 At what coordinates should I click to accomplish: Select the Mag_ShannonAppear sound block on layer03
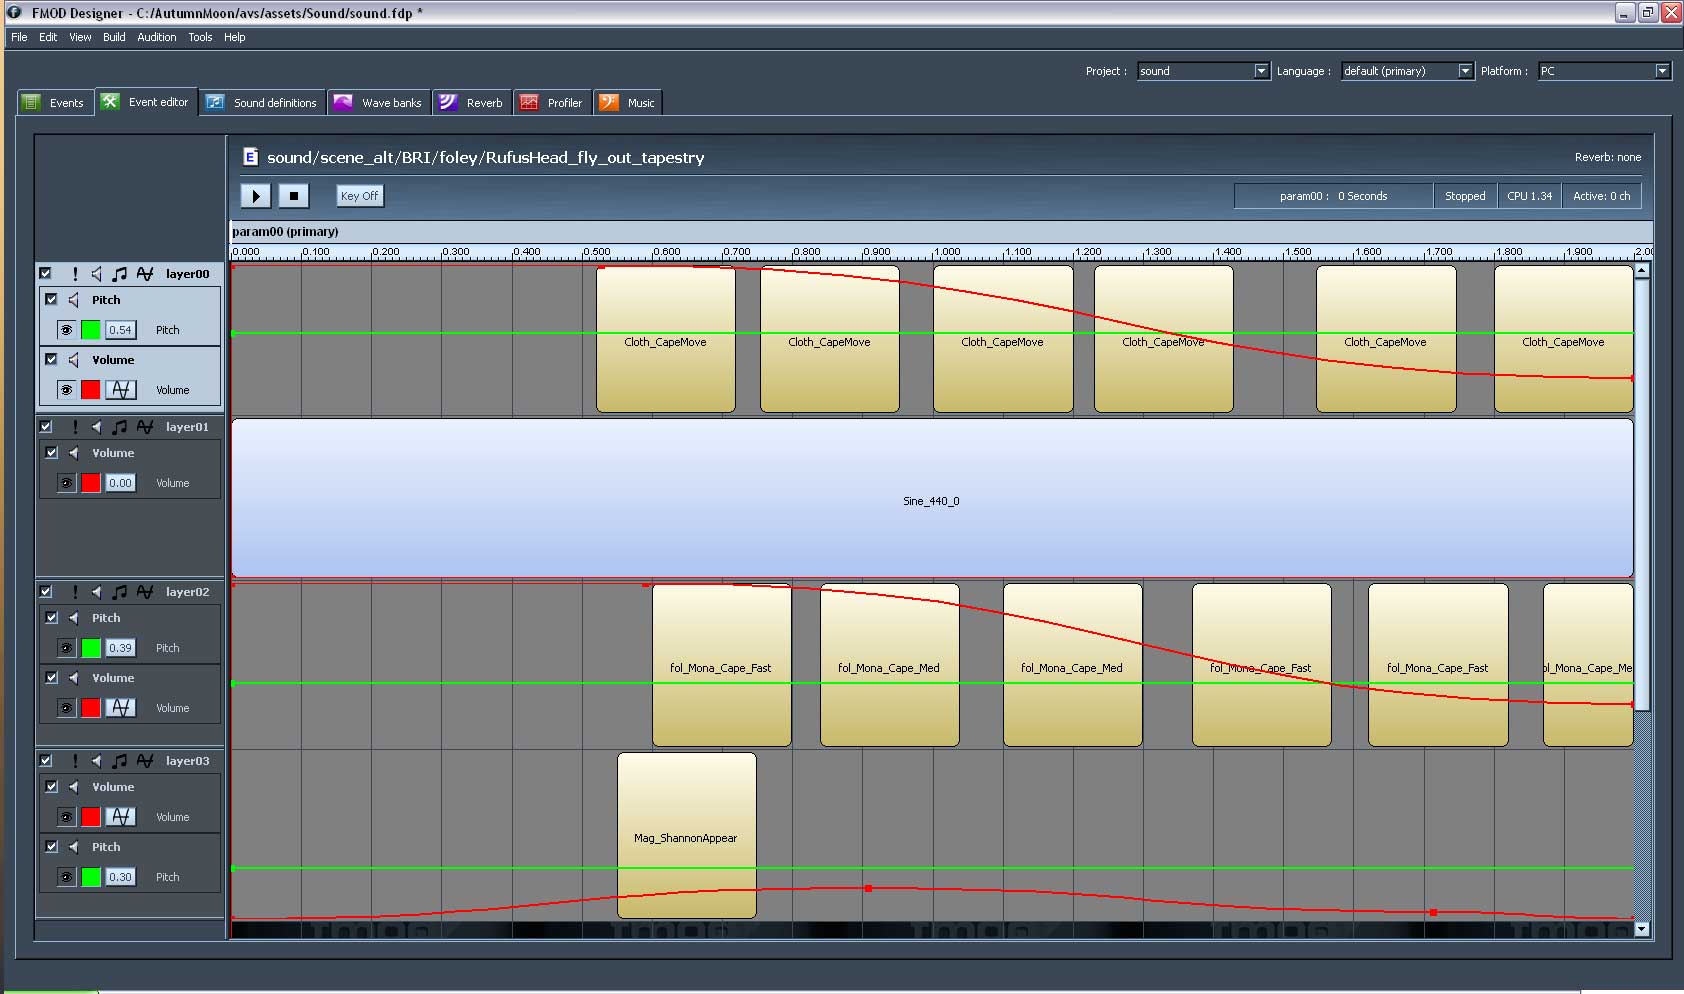point(687,835)
